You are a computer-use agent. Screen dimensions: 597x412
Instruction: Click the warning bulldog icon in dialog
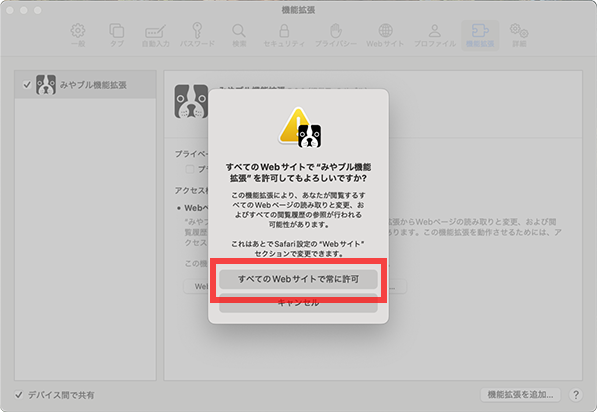click(300, 128)
